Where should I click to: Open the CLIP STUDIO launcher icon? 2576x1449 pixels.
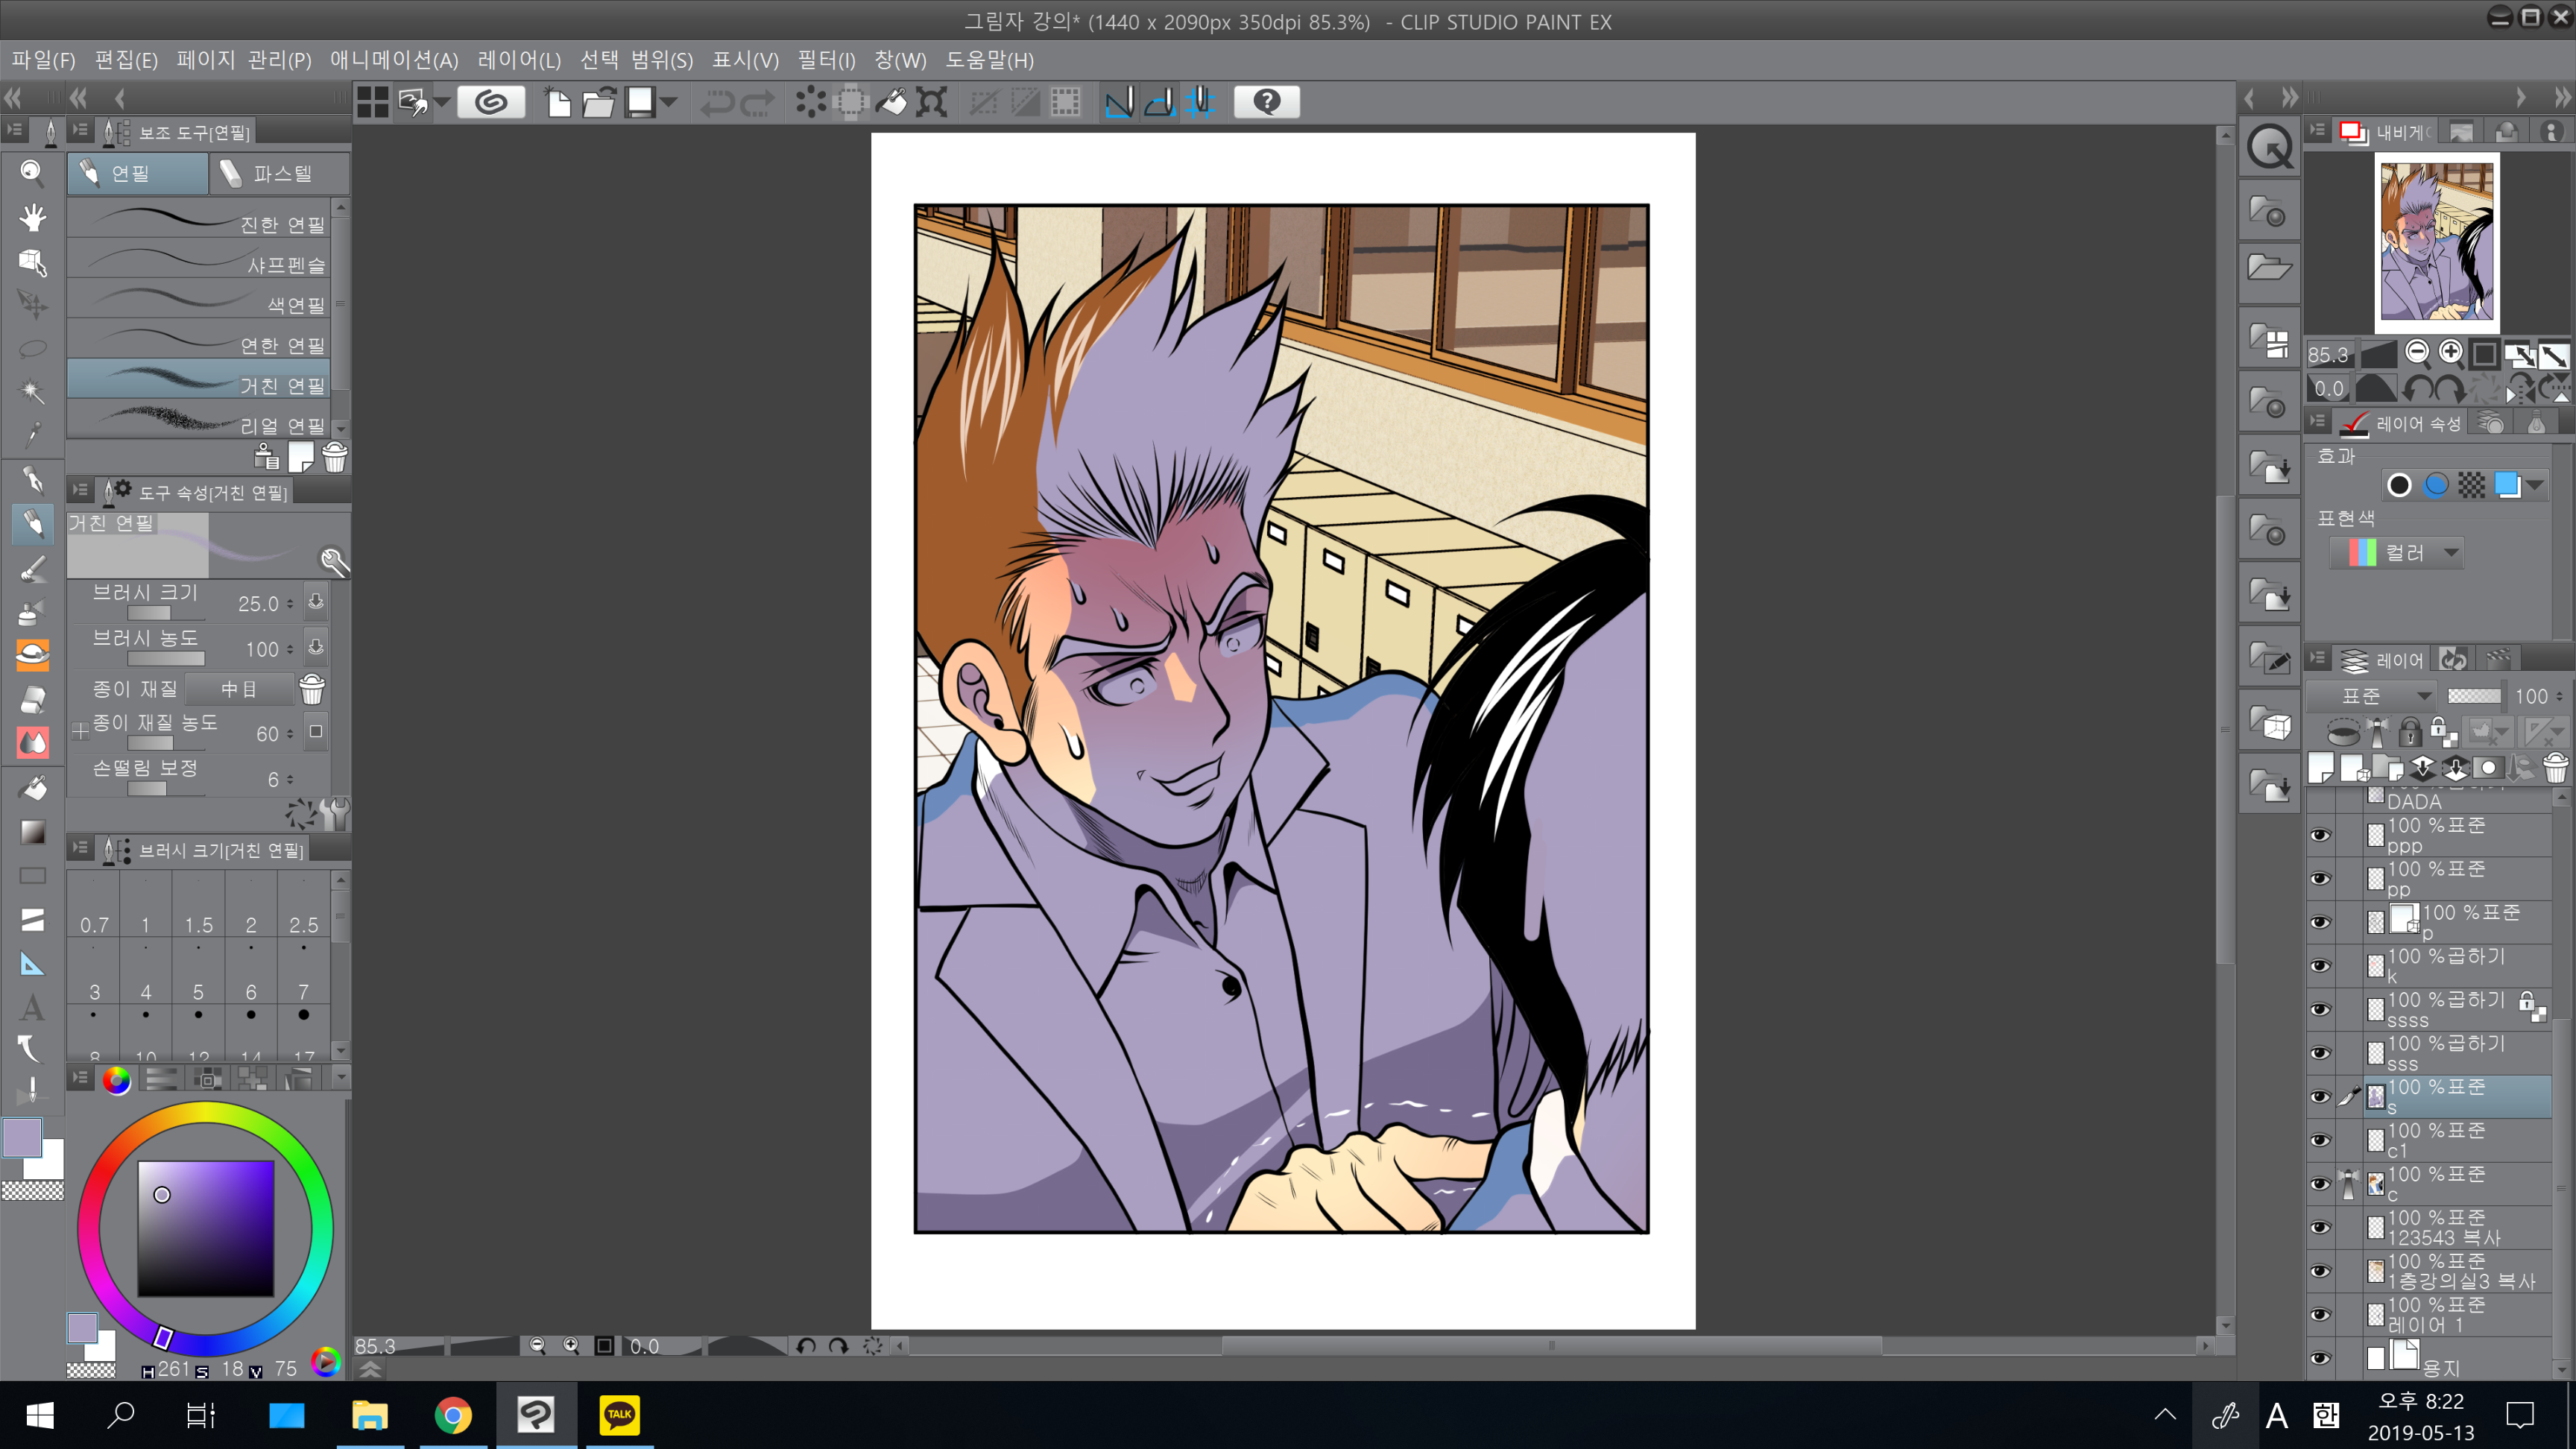tap(491, 102)
